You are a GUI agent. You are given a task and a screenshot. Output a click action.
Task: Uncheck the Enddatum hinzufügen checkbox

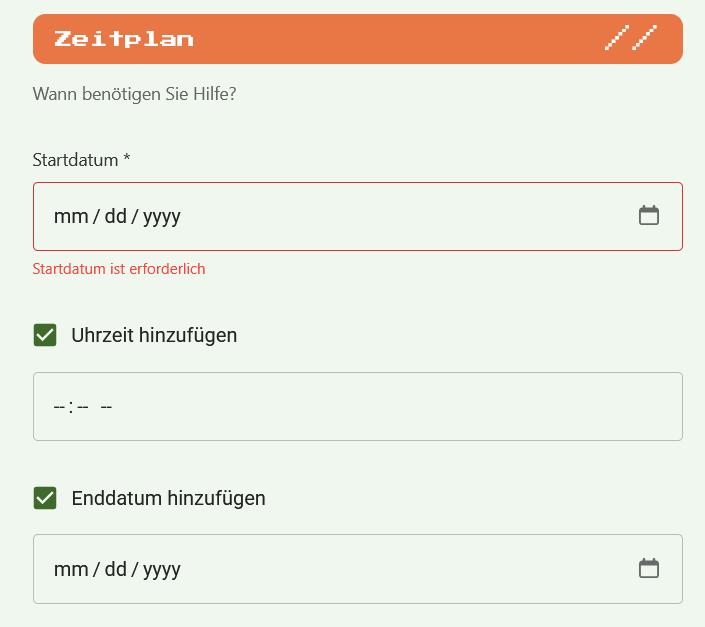coord(45,497)
